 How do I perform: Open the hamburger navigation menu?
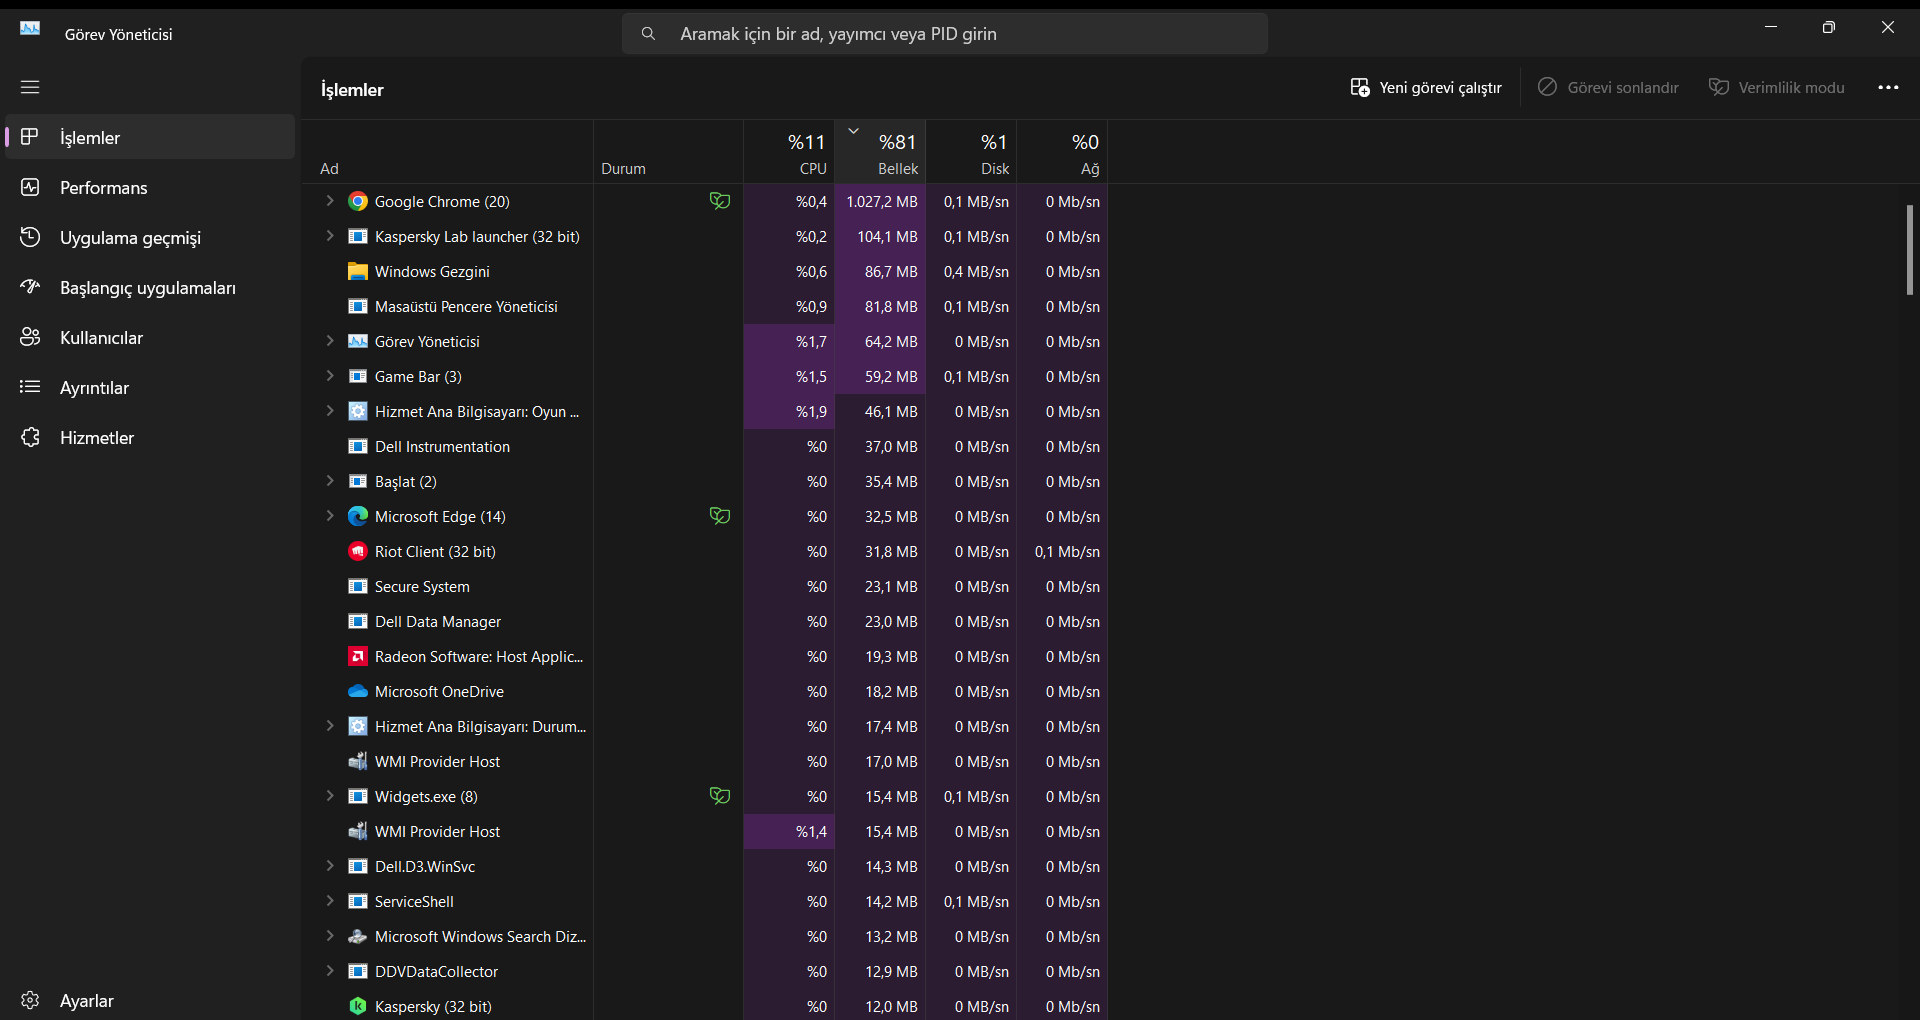(x=30, y=87)
